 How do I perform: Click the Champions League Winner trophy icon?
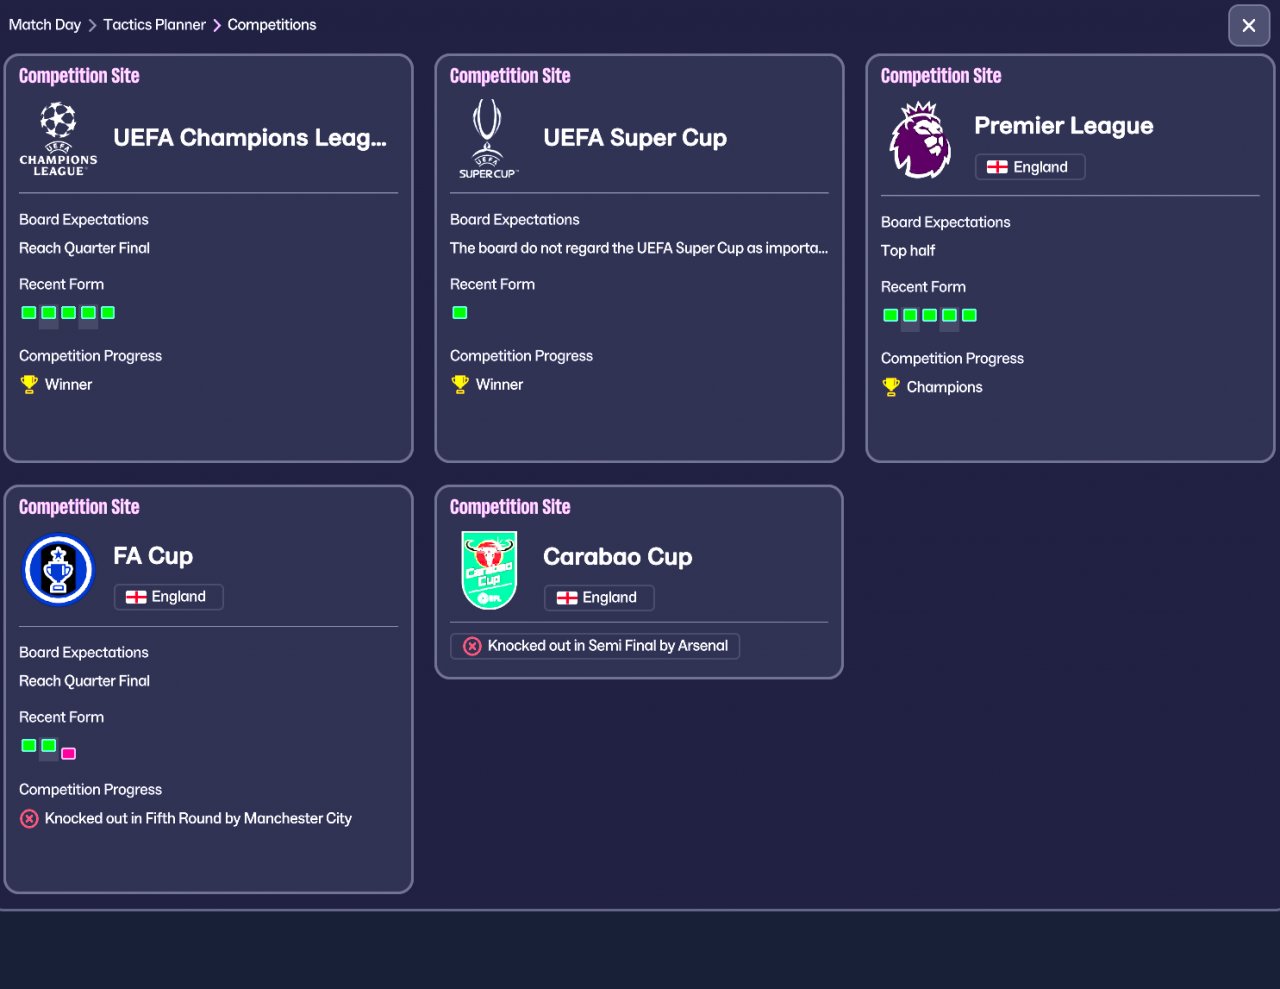(x=29, y=384)
